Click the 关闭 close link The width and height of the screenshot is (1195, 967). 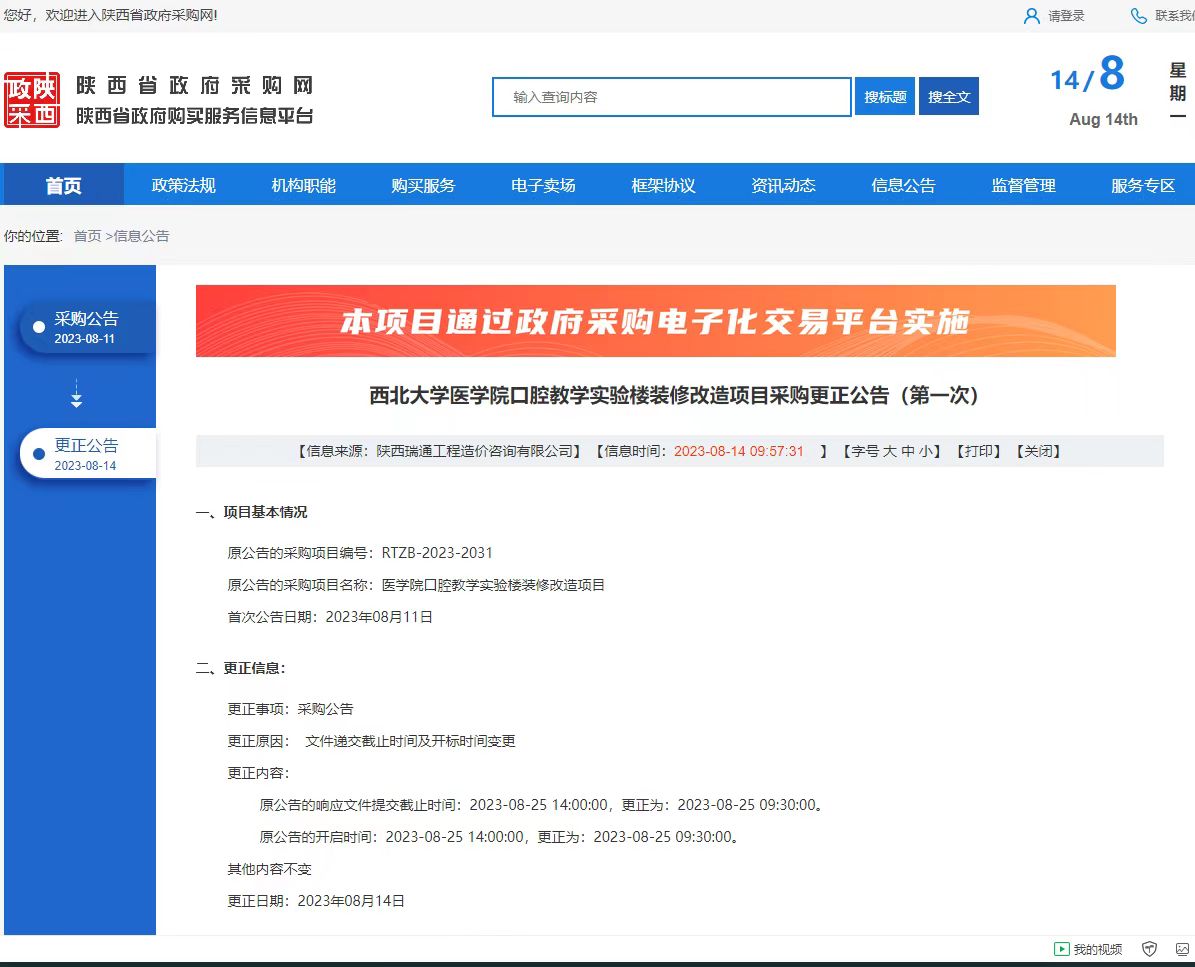point(1037,451)
